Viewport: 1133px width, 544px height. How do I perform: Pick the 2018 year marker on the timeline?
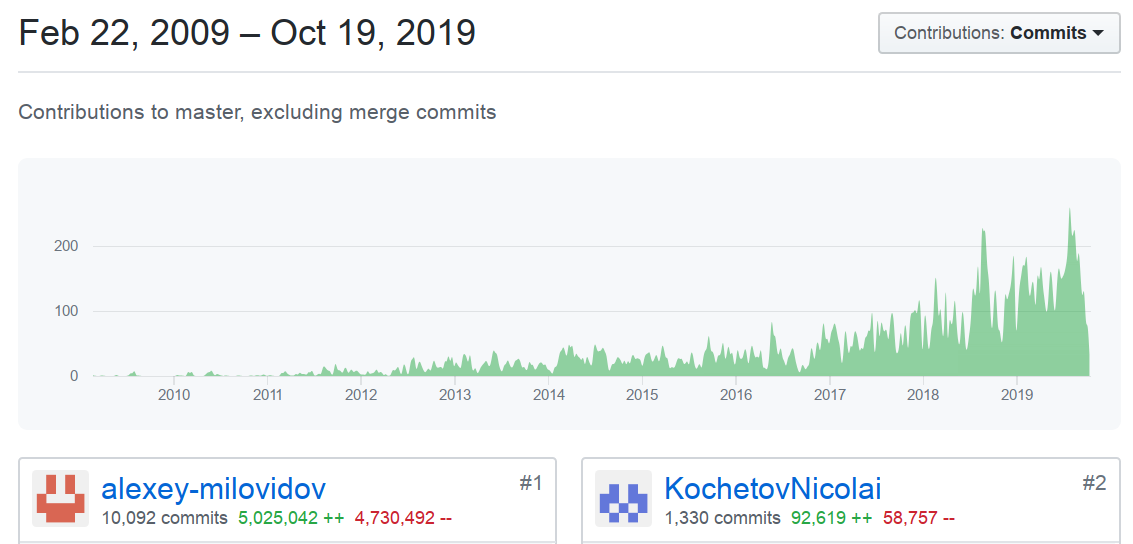pos(923,394)
